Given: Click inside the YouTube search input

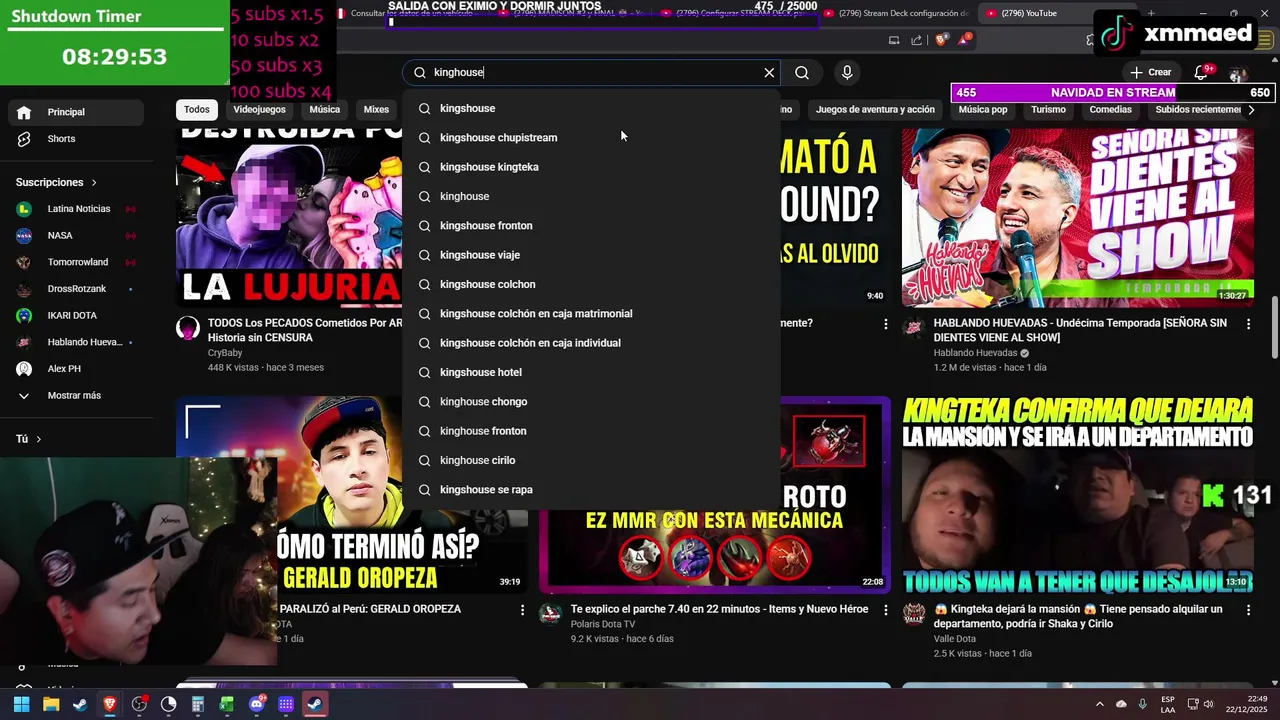Looking at the screenshot, I should coord(590,73).
